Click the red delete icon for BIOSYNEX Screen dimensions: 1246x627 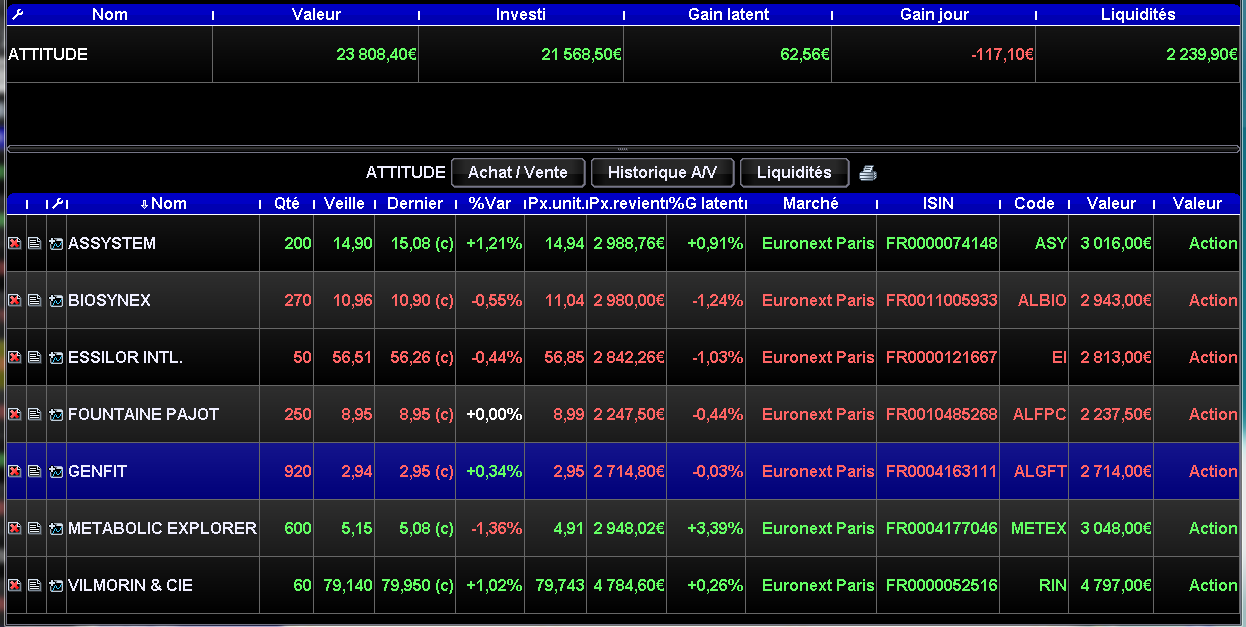[x=15, y=300]
